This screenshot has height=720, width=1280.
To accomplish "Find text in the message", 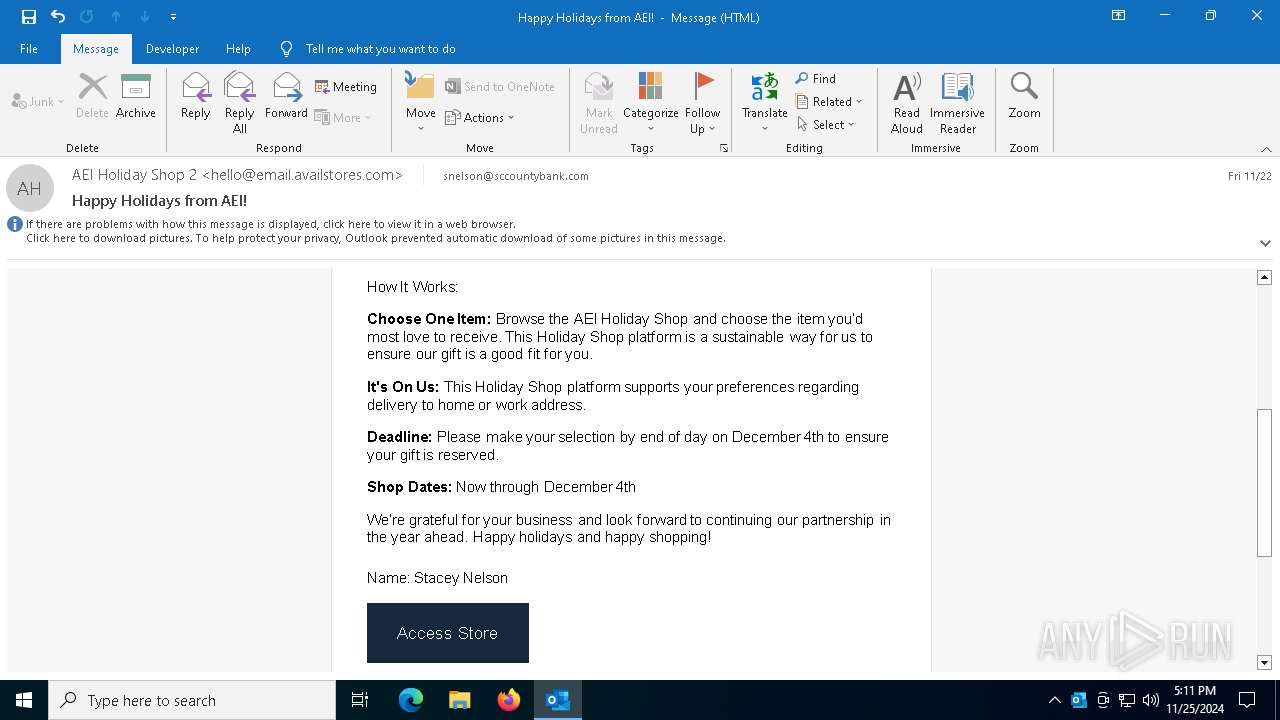I will tap(816, 79).
